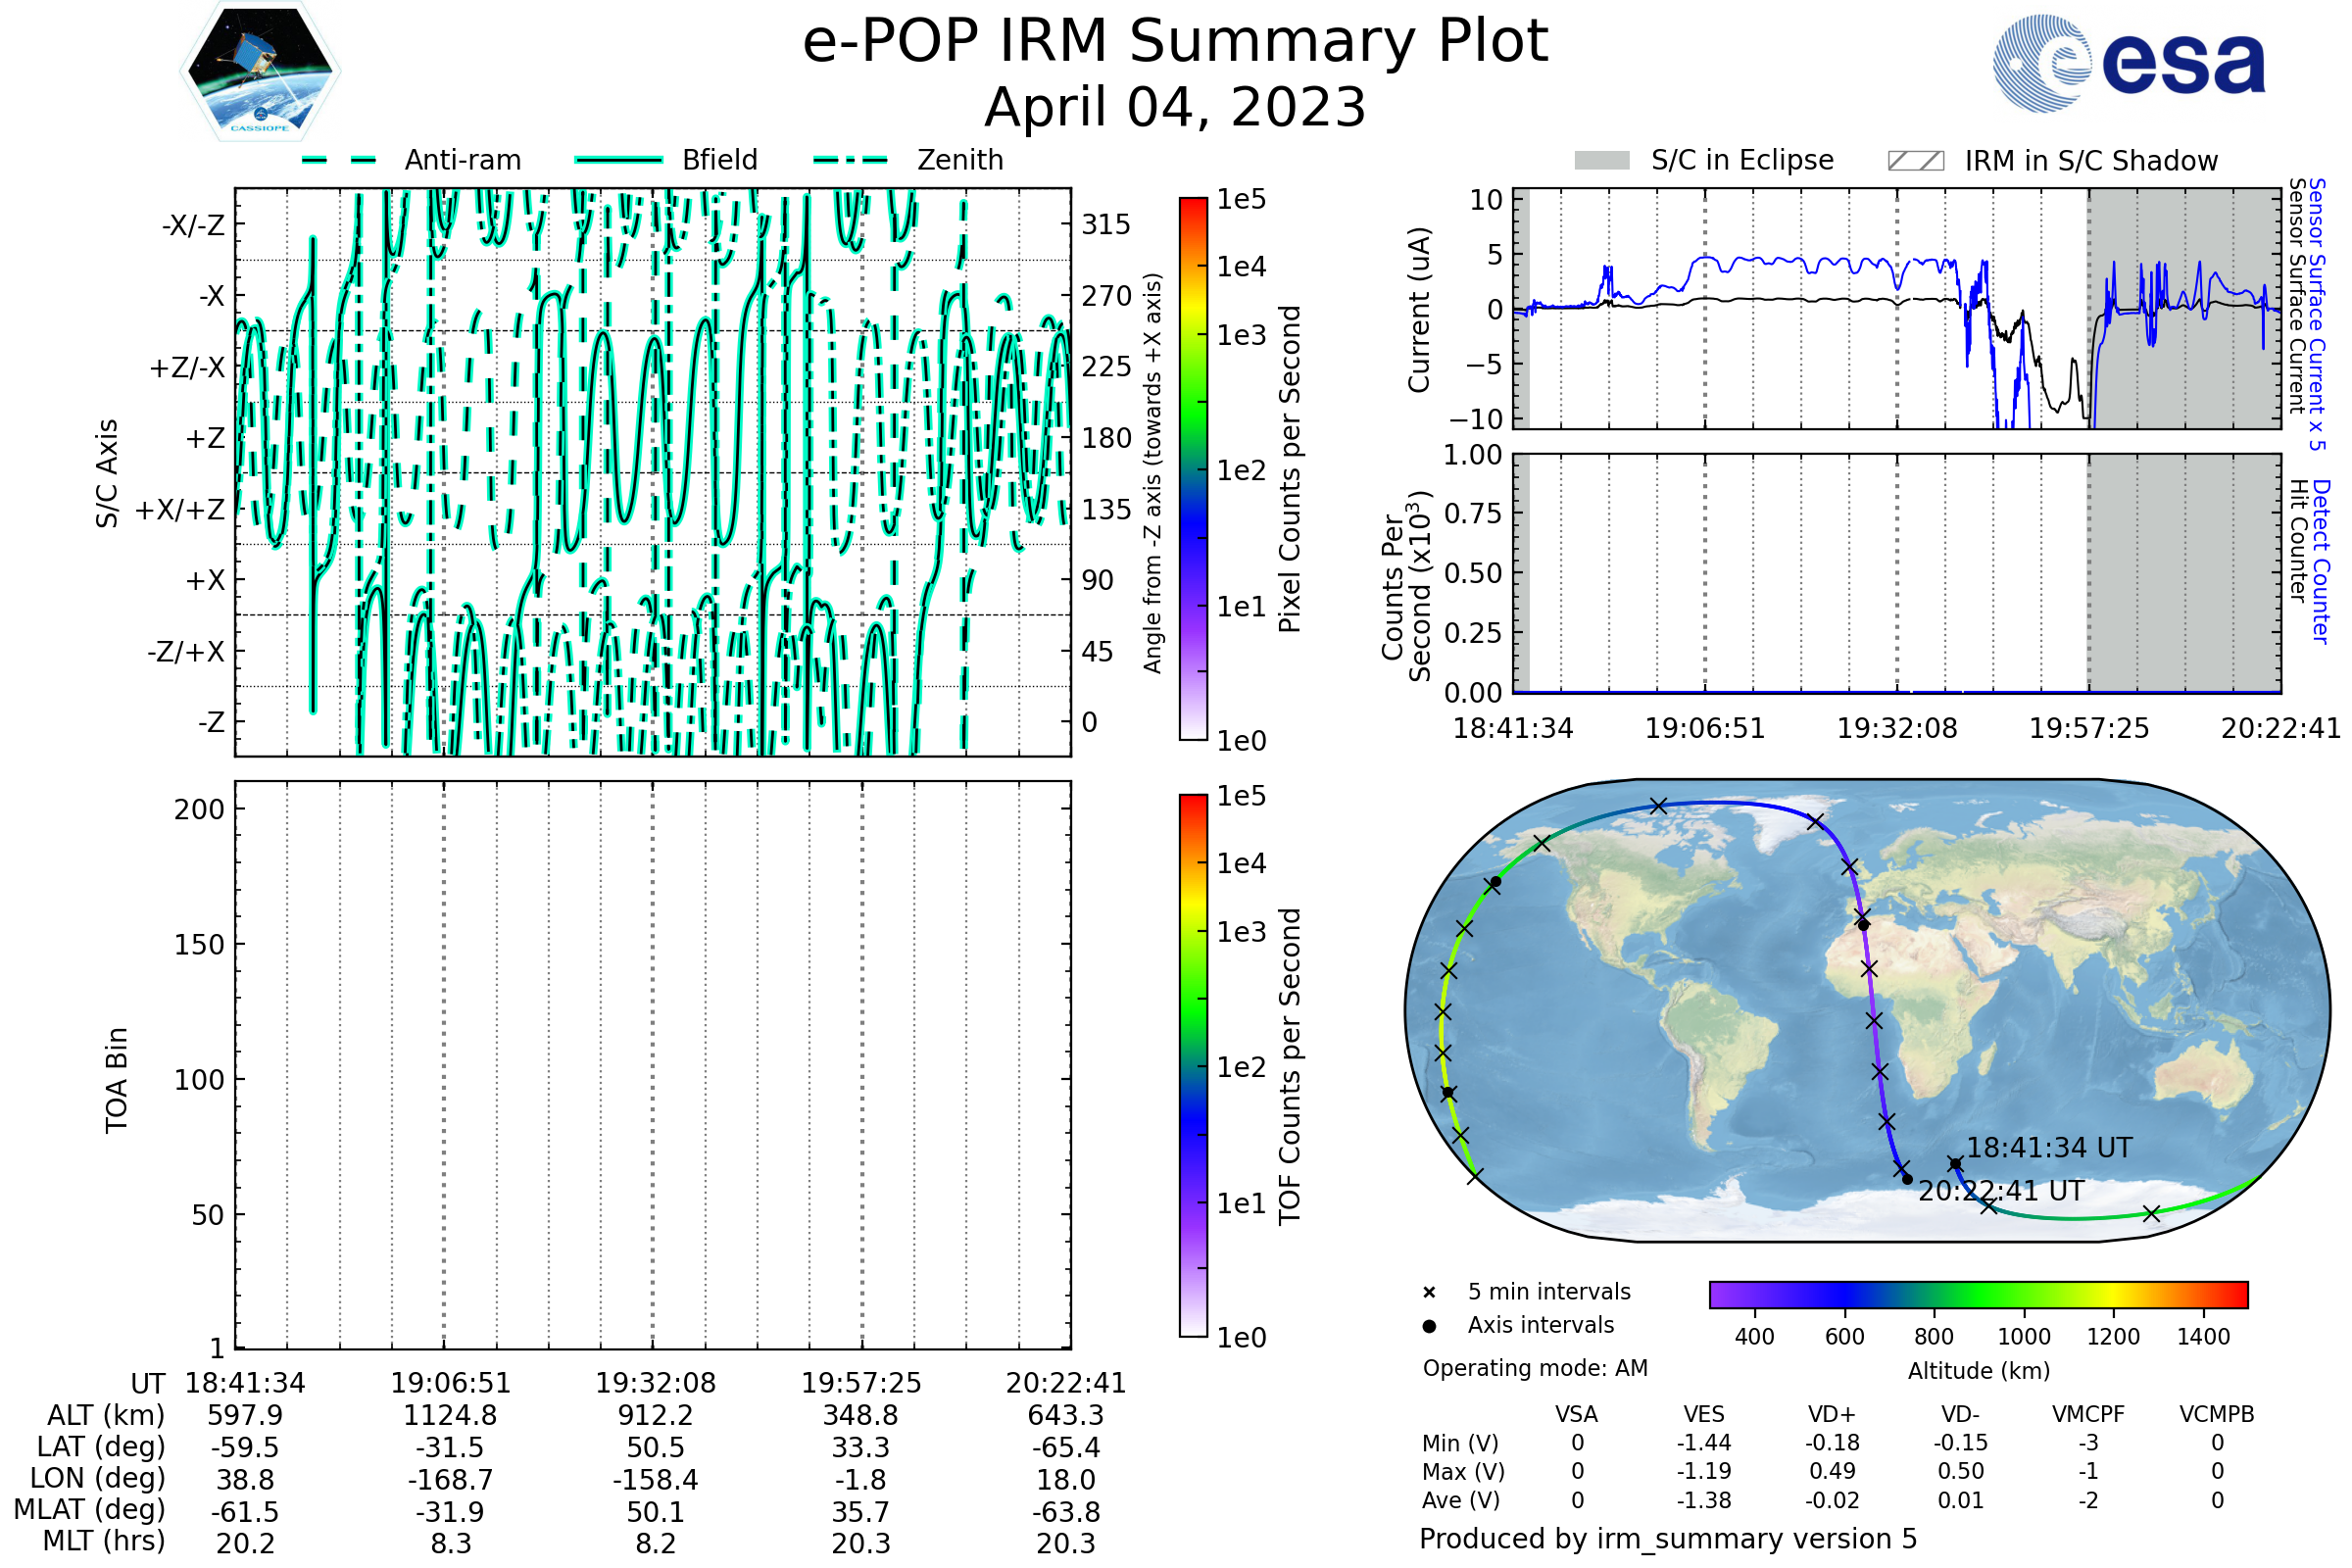Click the Zenith dash-dot legend line

(x=851, y=160)
